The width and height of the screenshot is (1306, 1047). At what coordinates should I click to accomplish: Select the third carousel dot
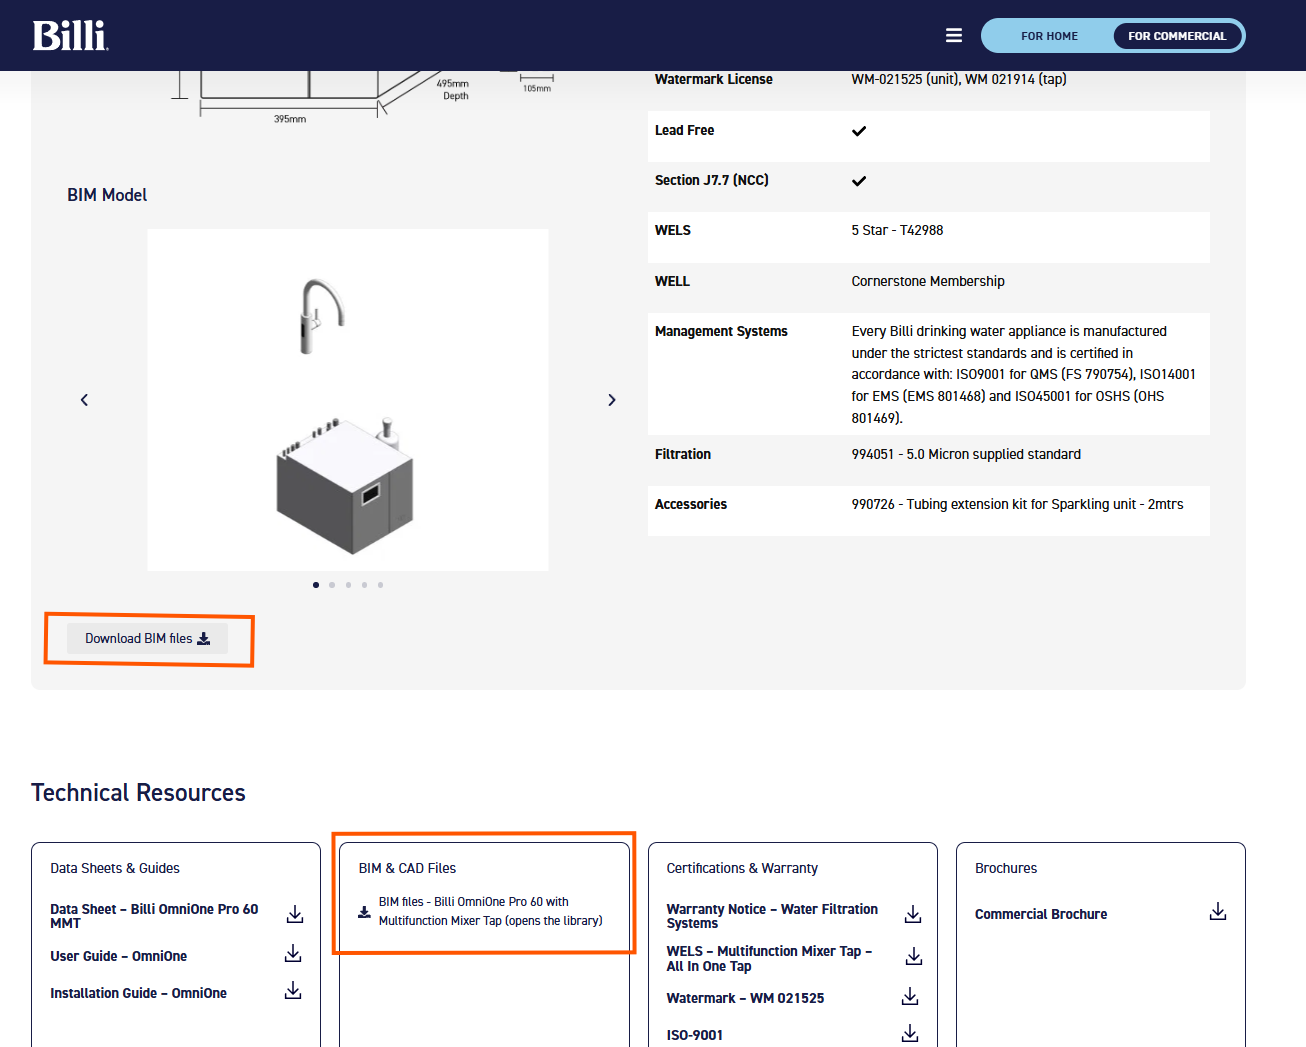[348, 585]
